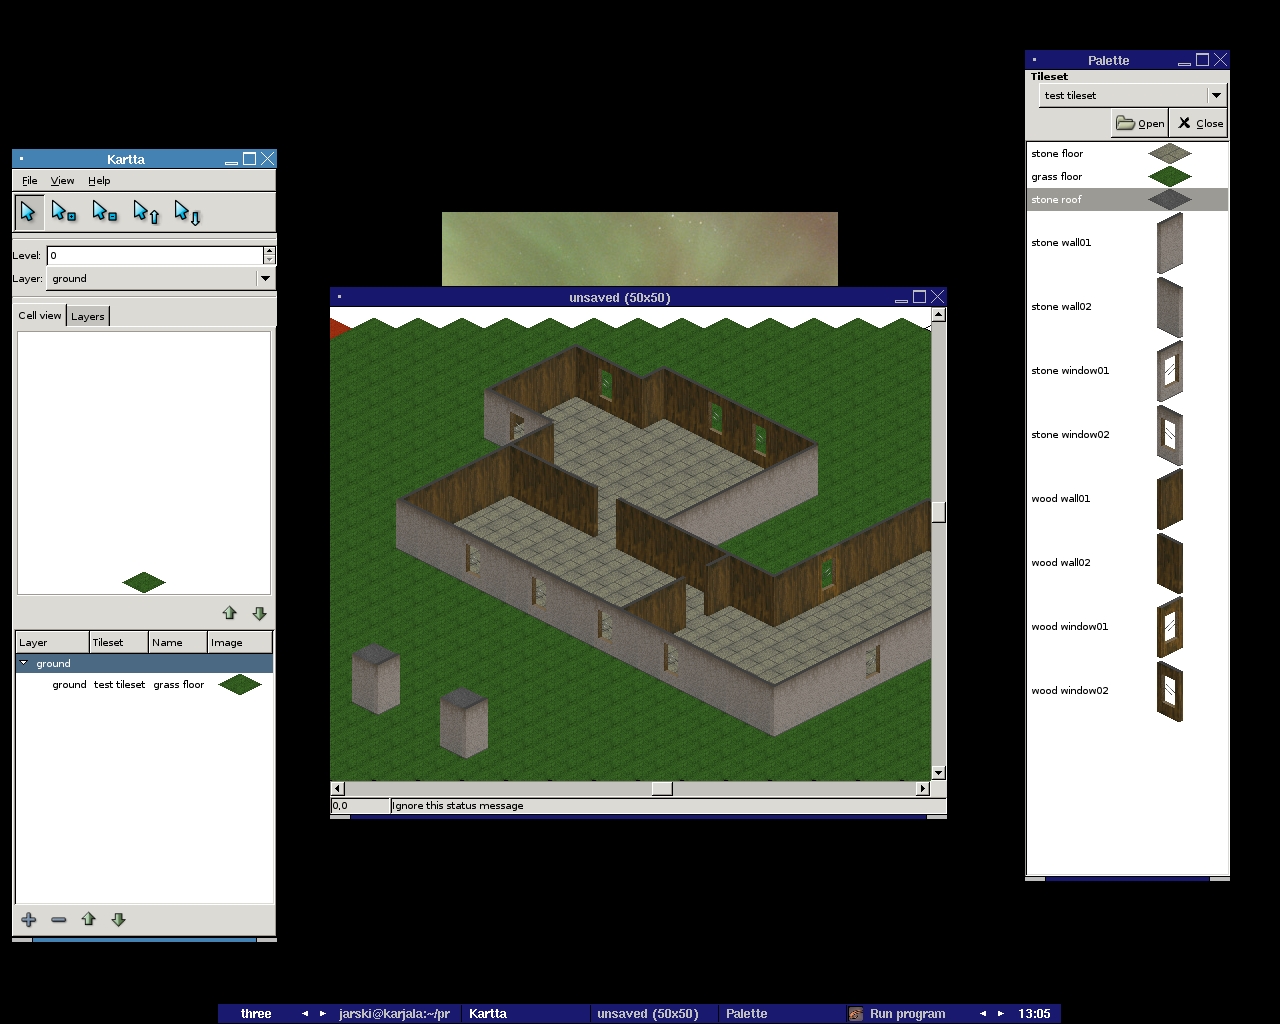The image size is (1280, 1024).
Task: Click the minus icon below layer list
Action: coord(59,919)
